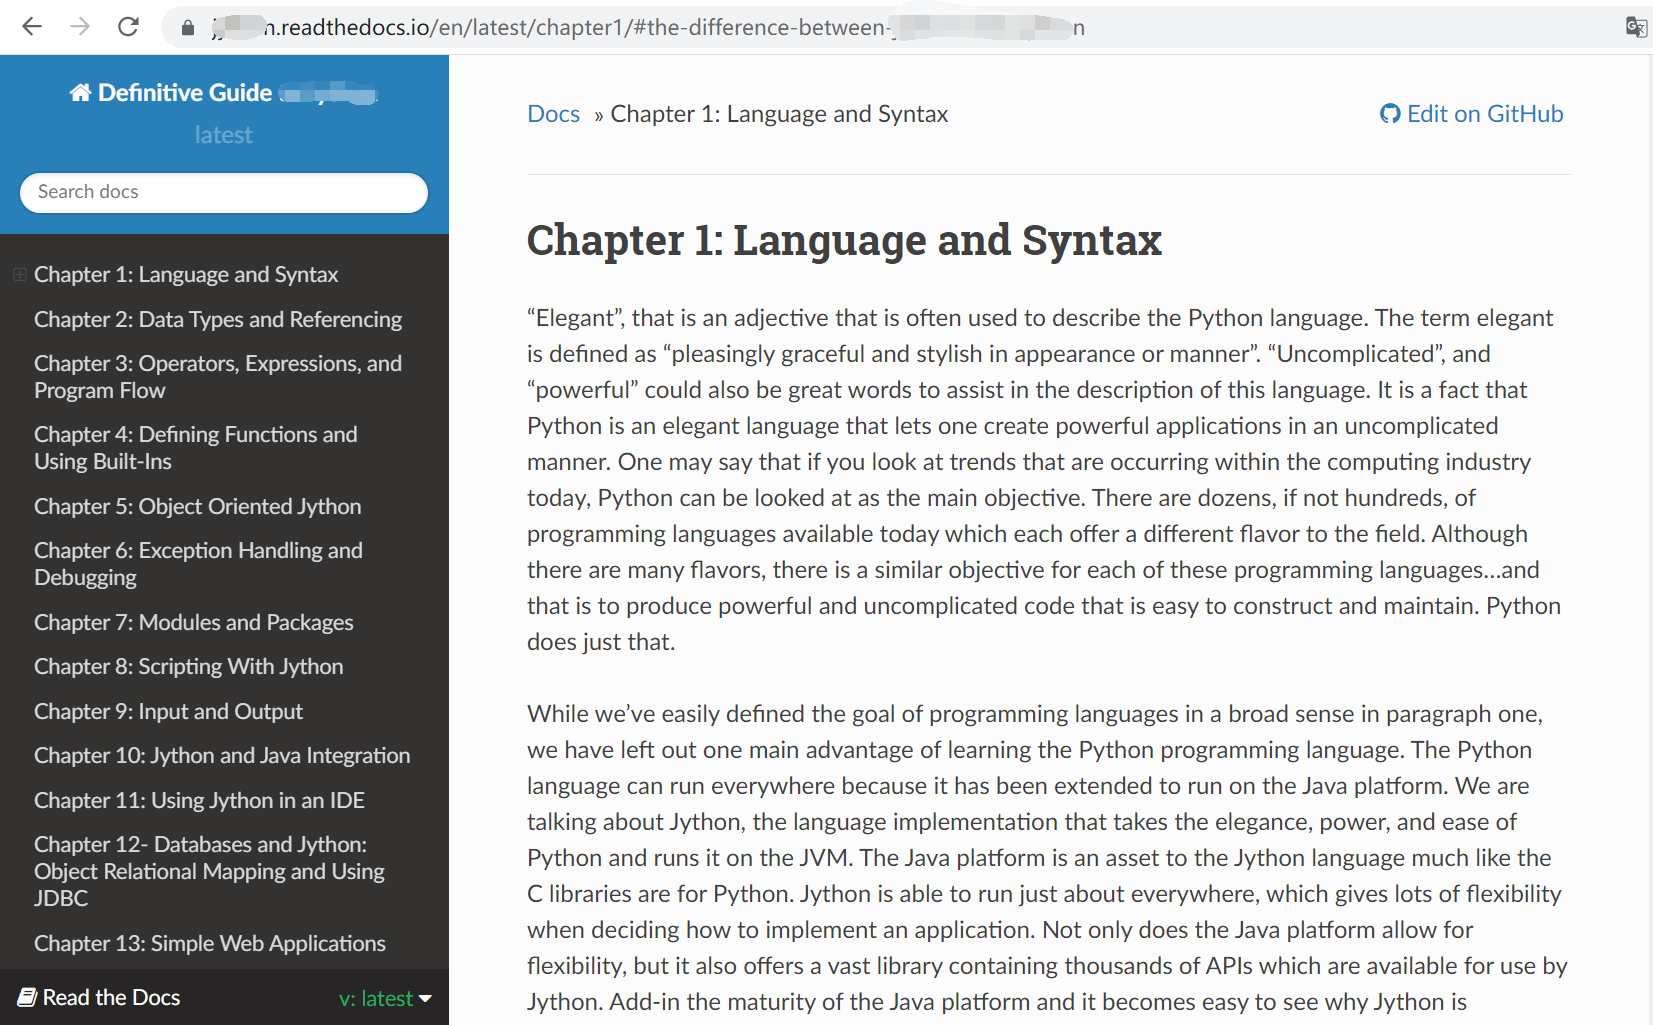This screenshot has height=1025, width=1653.
Task: Open Chapter 2: Data Types and Referencing
Action: tap(217, 319)
